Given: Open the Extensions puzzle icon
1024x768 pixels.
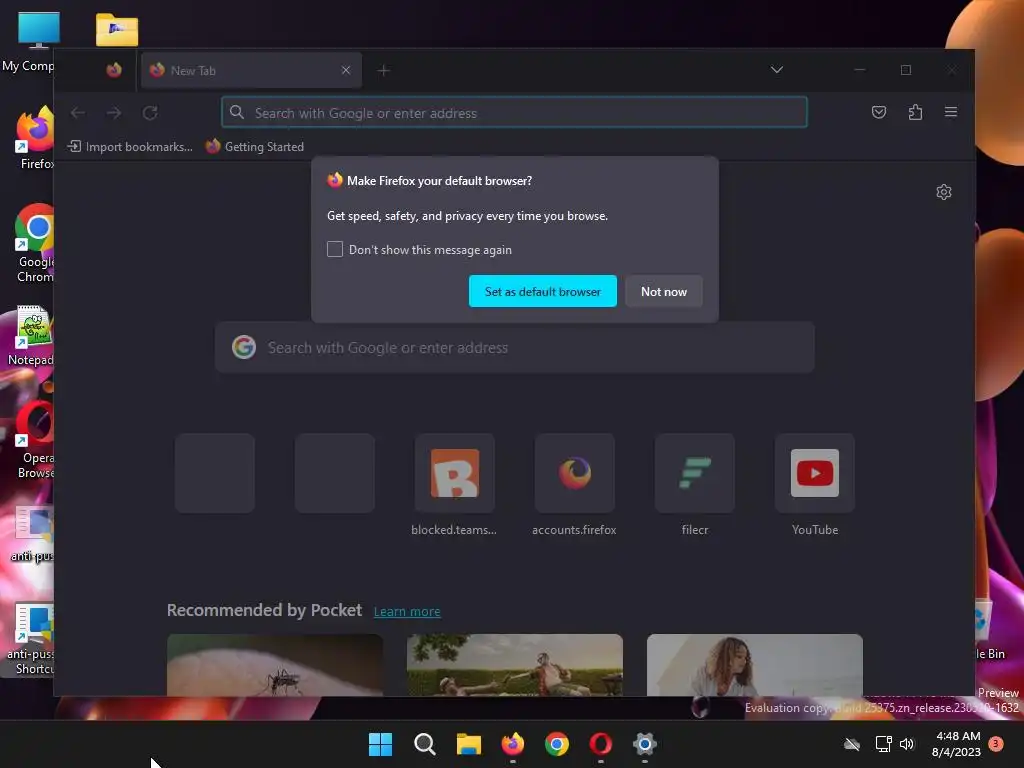Looking at the screenshot, I should tap(915, 112).
